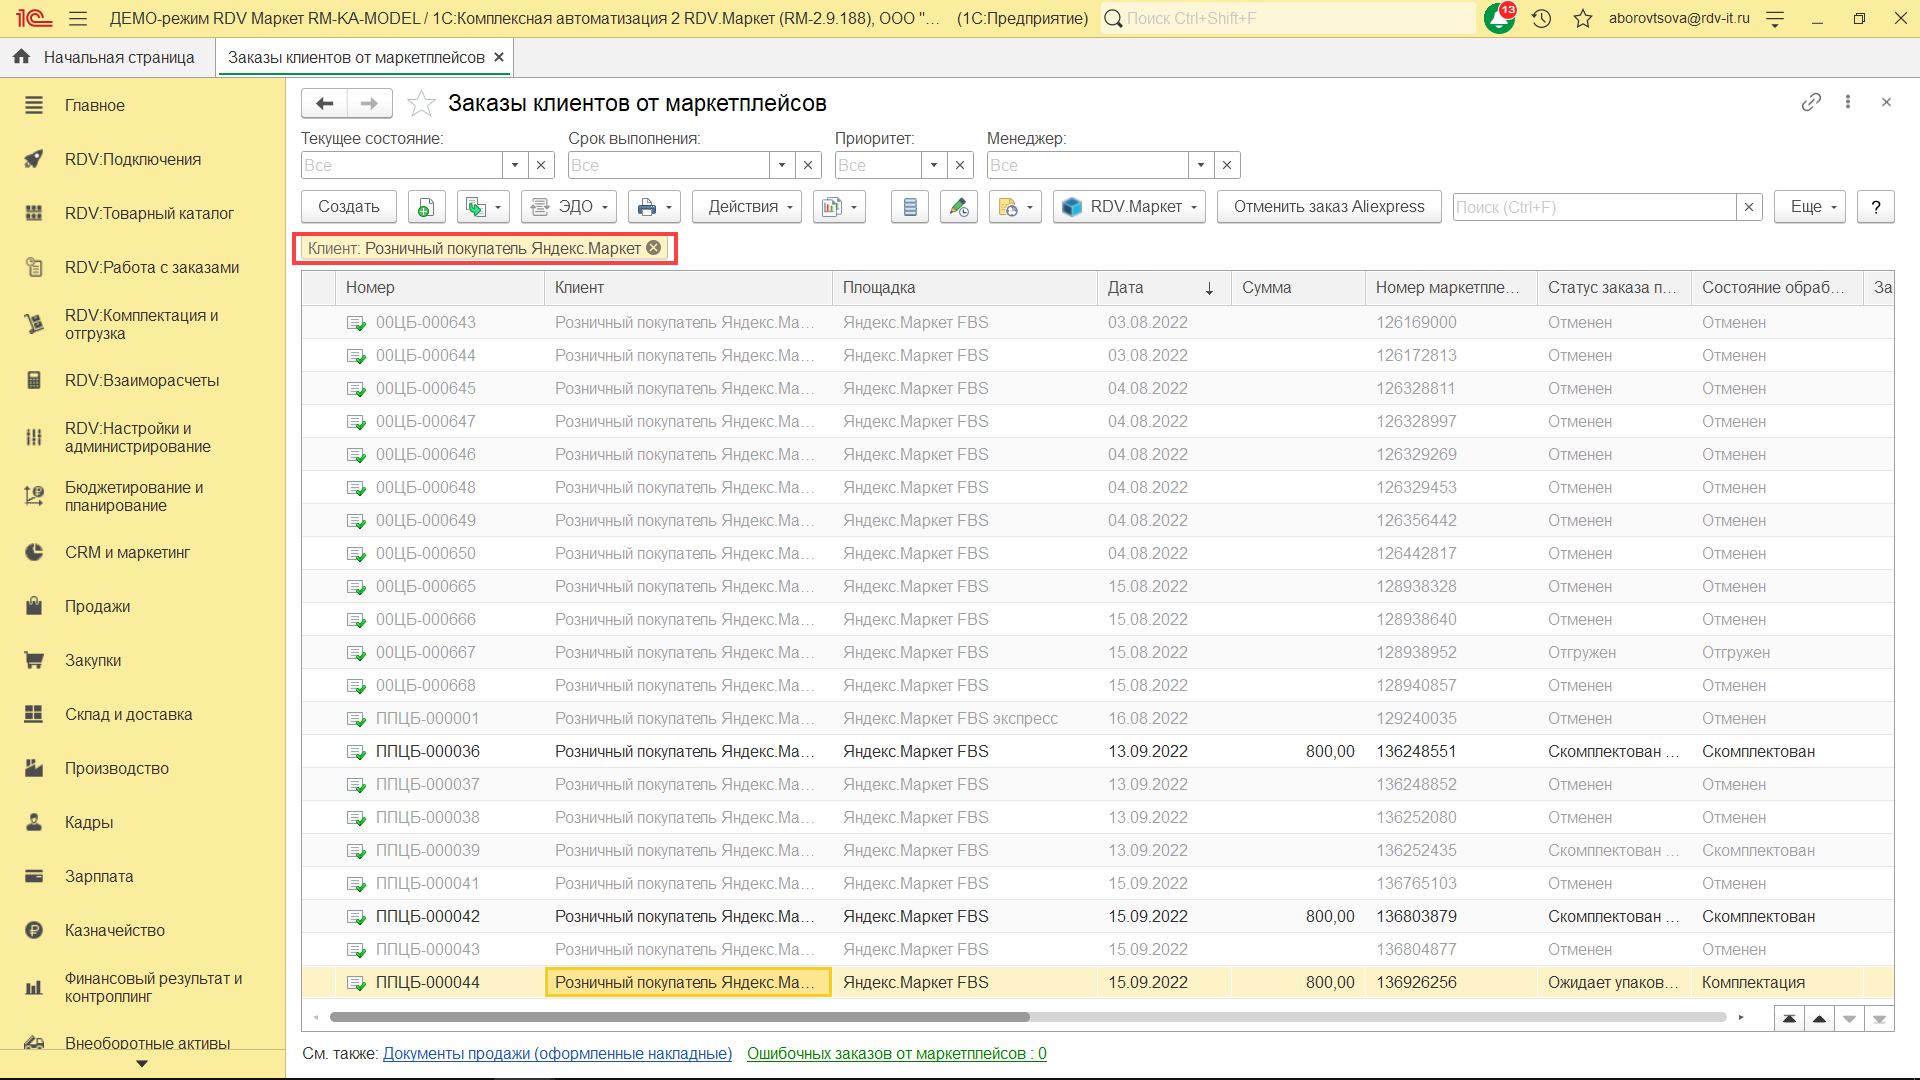Expand the Менеджер dropdown
This screenshot has width=1920, height=1080.
(1201, 165)
